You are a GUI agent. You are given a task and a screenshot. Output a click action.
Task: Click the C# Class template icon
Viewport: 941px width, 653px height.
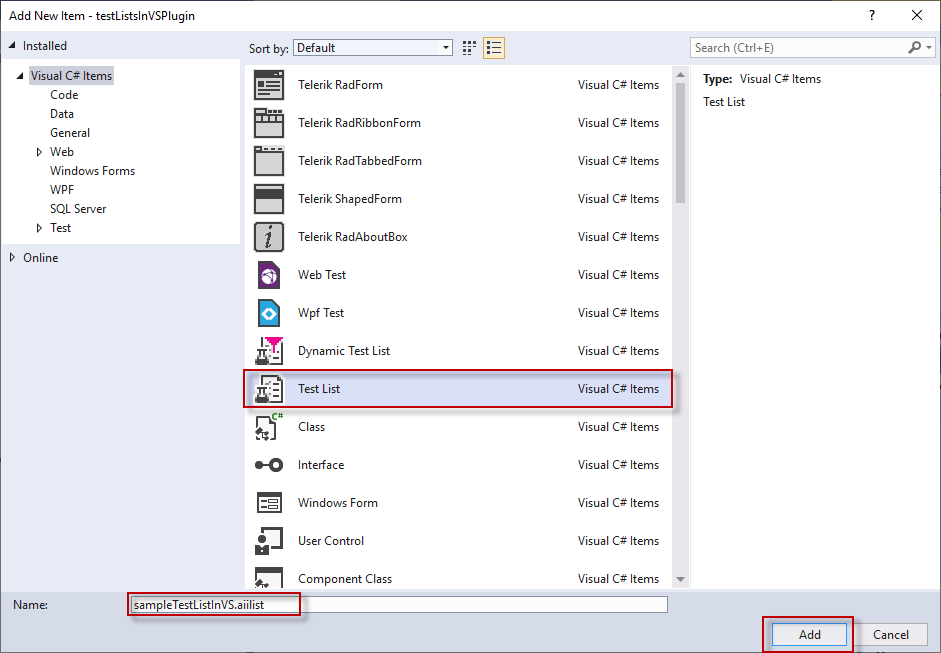[x=269, y=427]
